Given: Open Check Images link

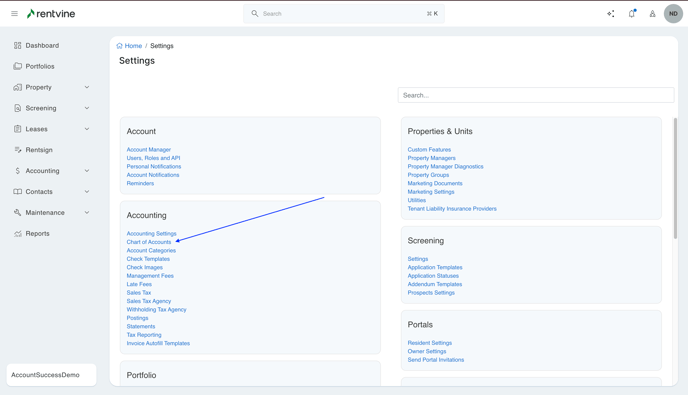Looking at the screenshot, I should click(x=145, y=267).
